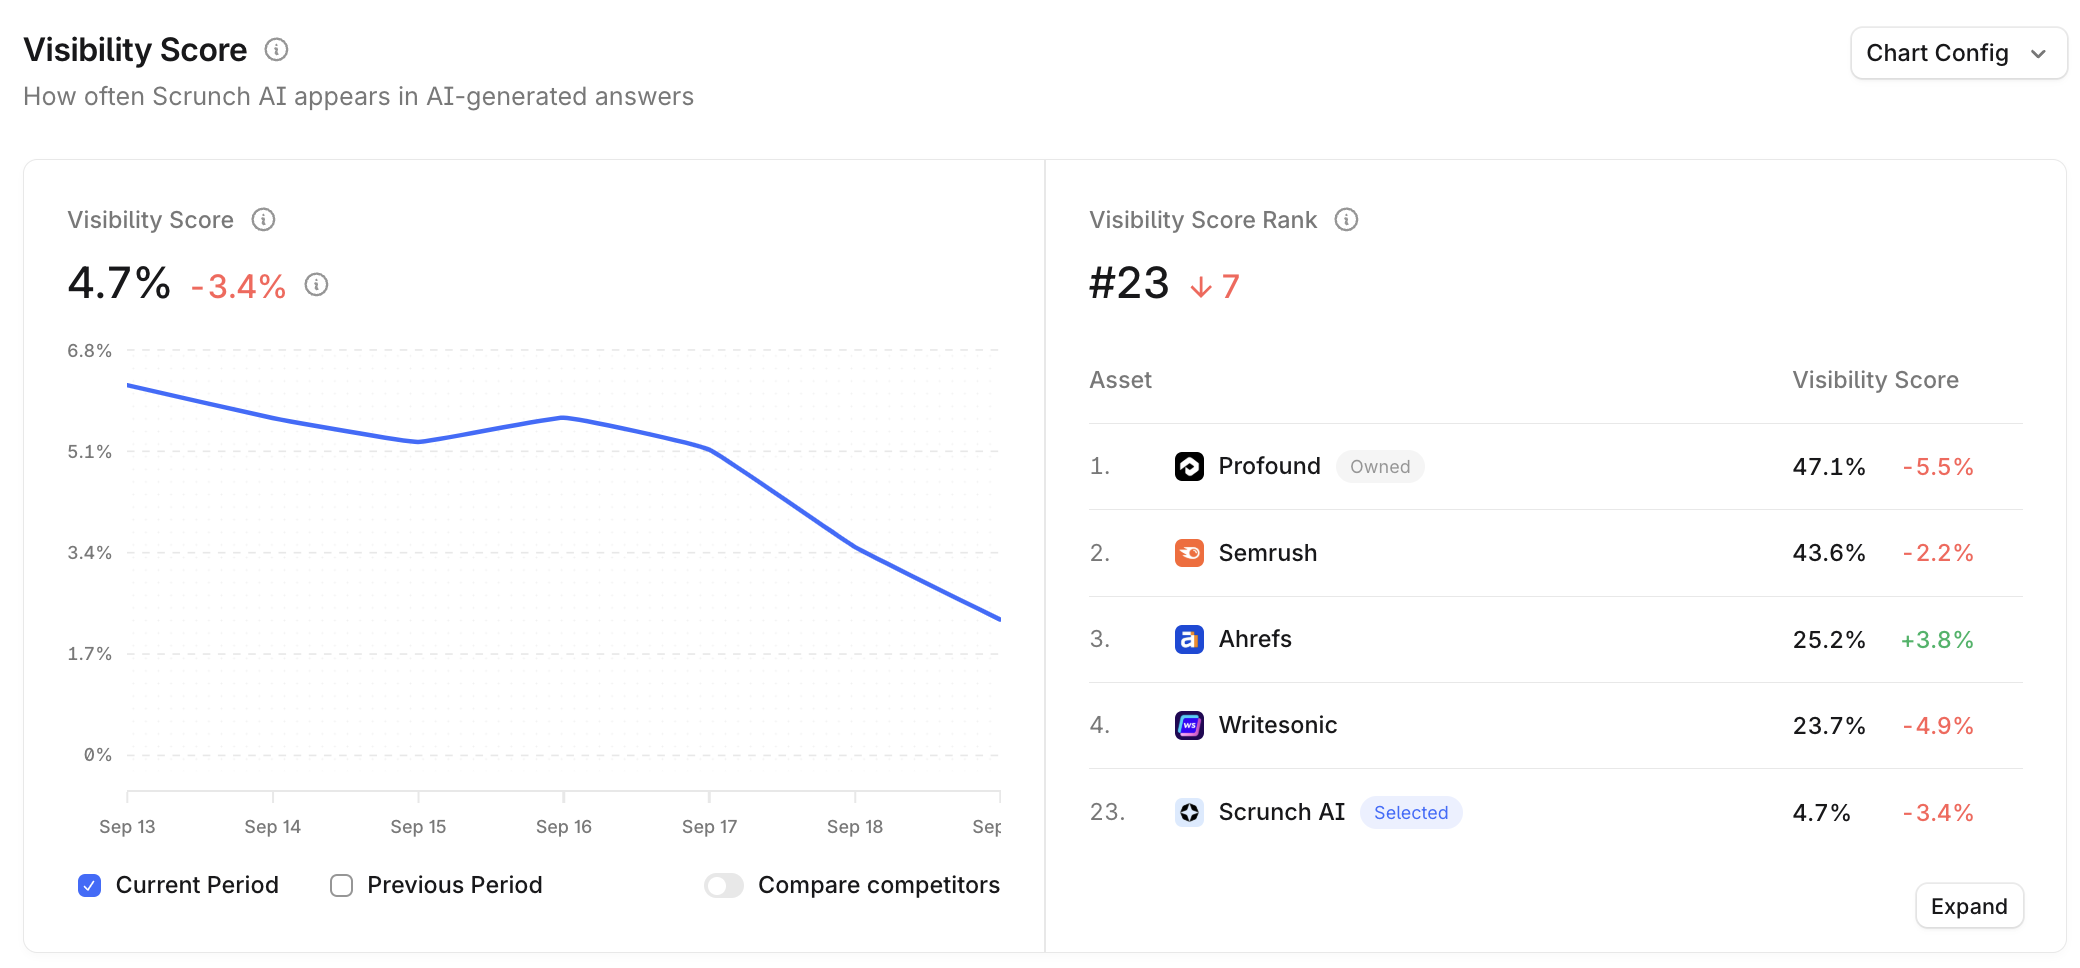Click the Semrush logo icon
2080x968 pixels.
click(x=1189, y=553)
